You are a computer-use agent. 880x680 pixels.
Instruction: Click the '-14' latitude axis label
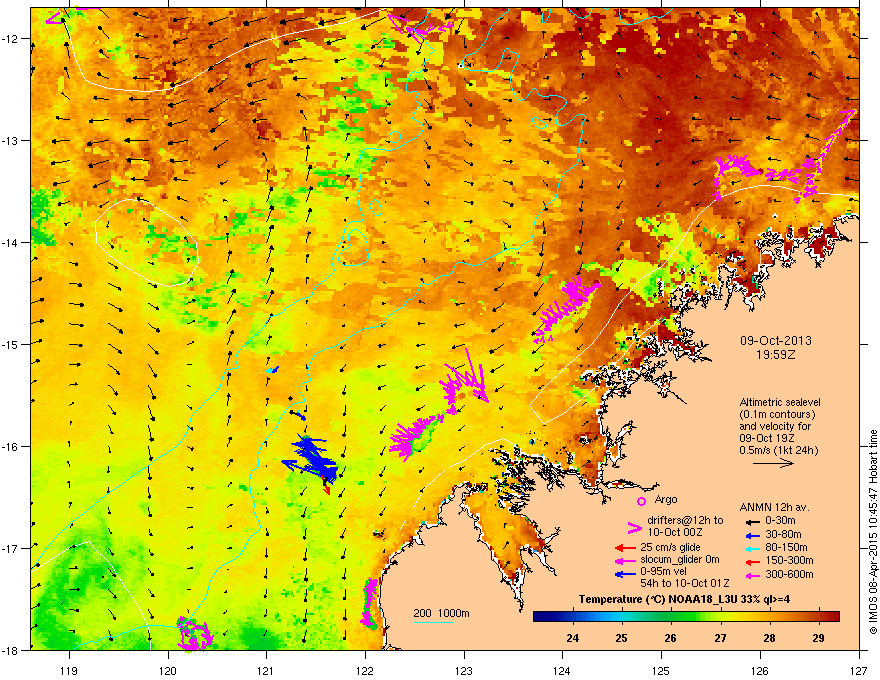pyautogui.click(x=11, y=242)
